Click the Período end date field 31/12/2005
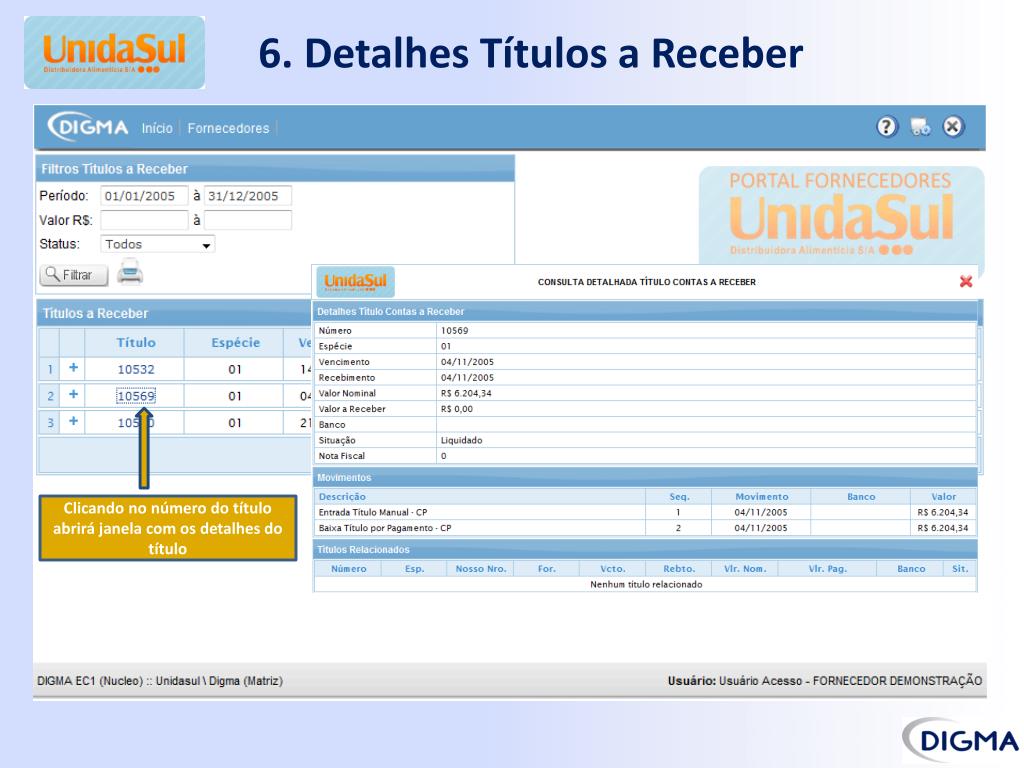This screenshot has height=768, width=1024. pos(248,196)
